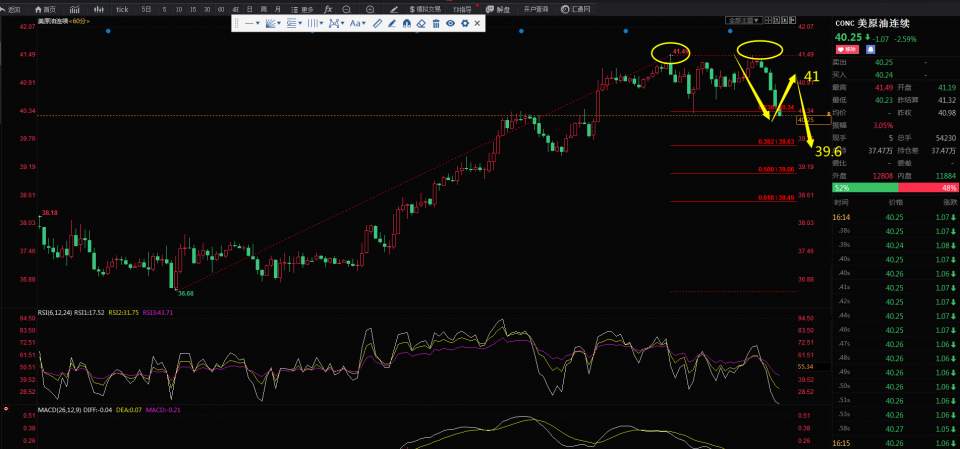Viewport: 960px width, 449px height.
Task: Toggle the magnet snap tool
Action: click(407, 23)
